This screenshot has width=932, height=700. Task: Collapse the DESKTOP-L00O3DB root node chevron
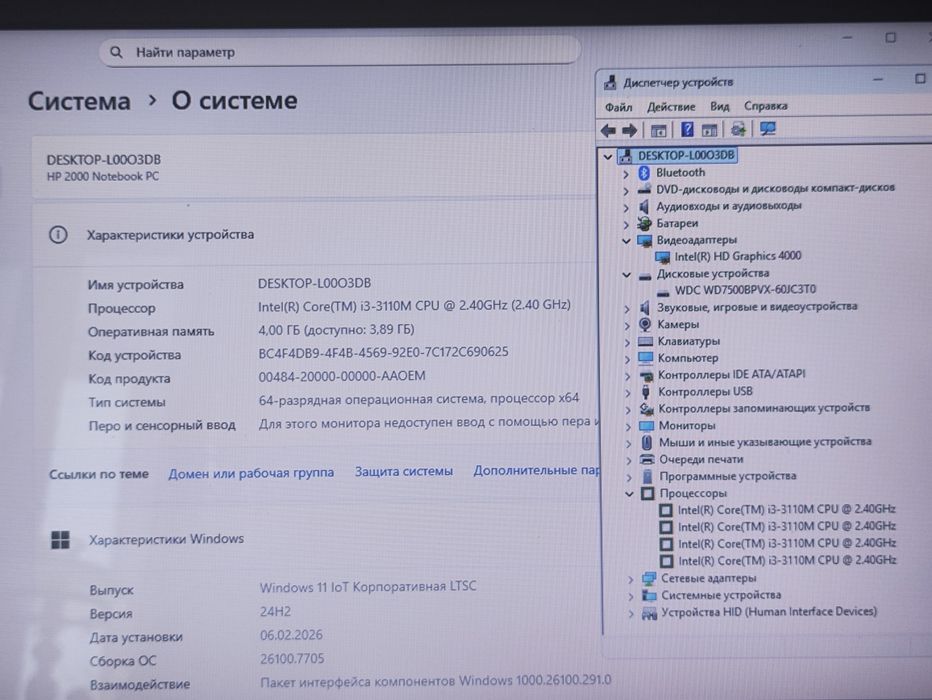pos(607,157)
